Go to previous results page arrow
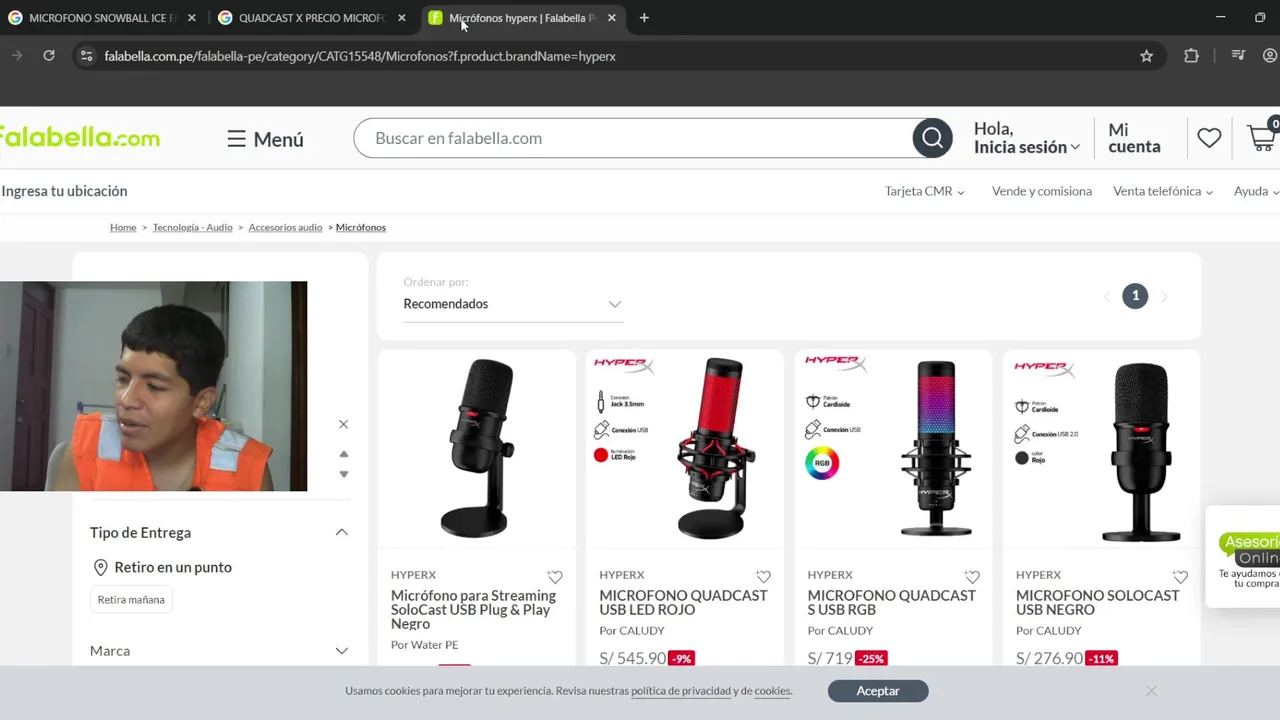 click(x=1107, y=296)
